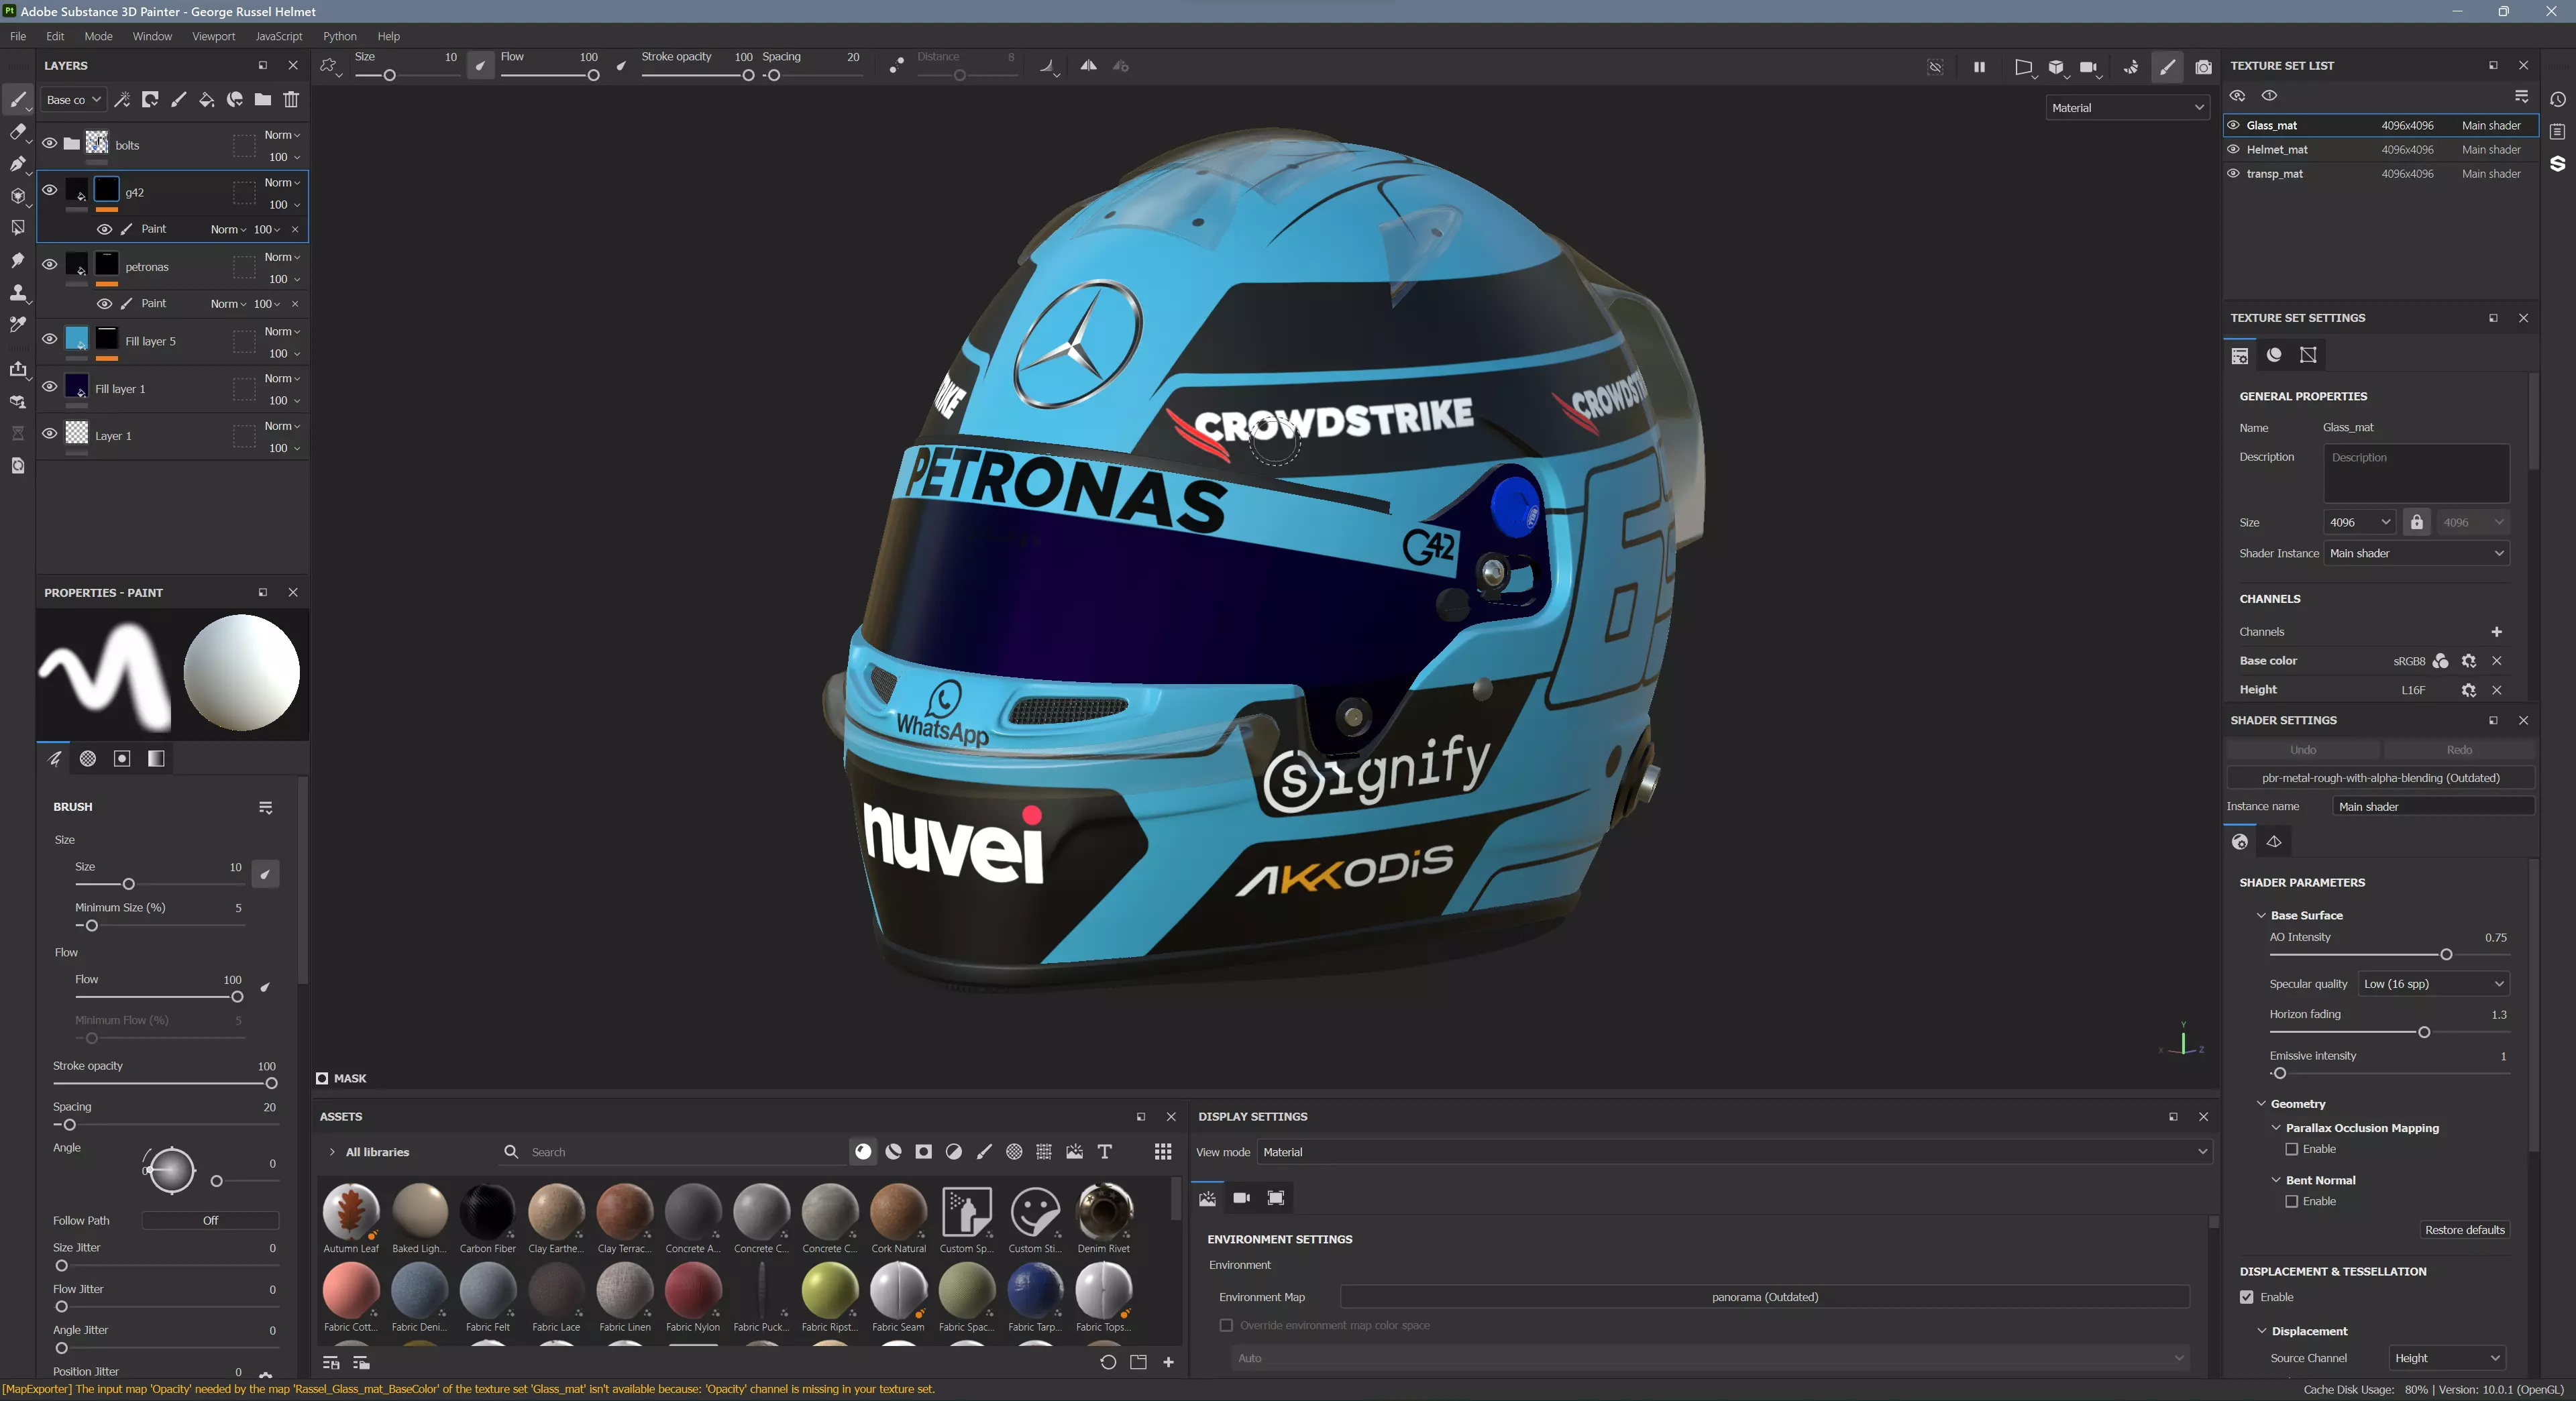Hide the bolts folder layer
2576x1401 pixels.
[x=49, y=144]
